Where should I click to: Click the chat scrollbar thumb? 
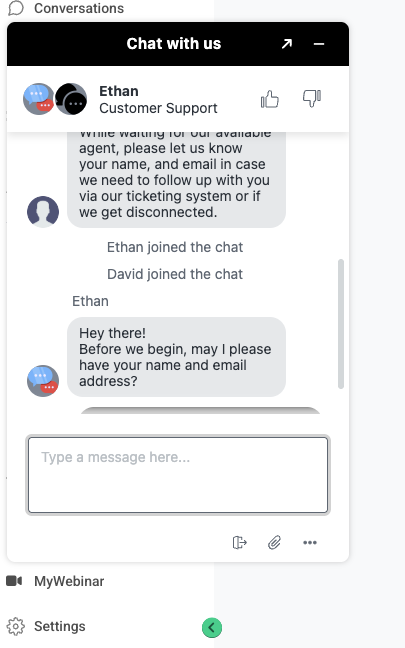(x=341, y=324)
